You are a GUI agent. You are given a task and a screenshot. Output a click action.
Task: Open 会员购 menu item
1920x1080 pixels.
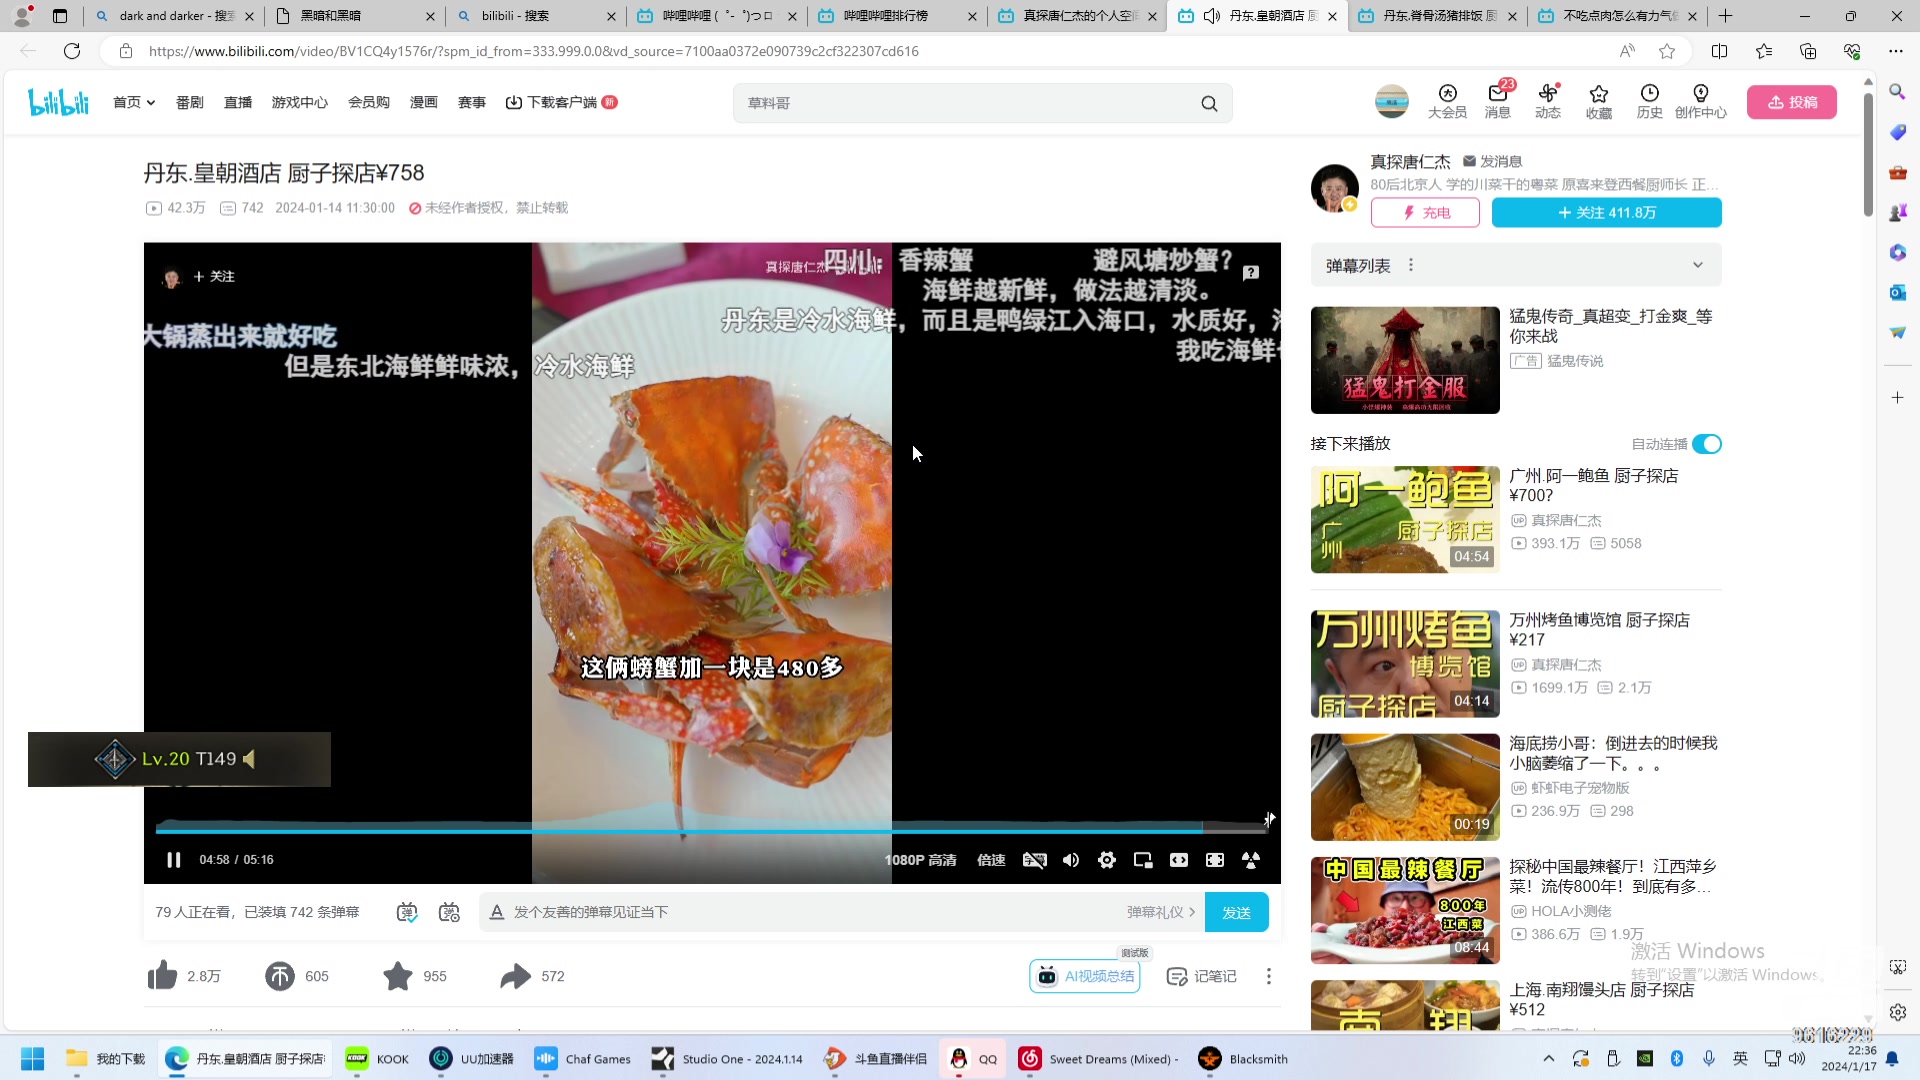(x=369, y=102)
